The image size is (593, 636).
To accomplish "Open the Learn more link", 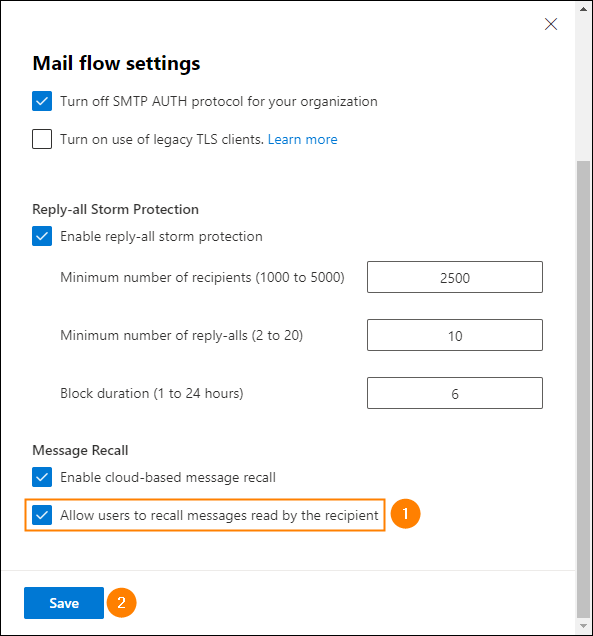I will (x=302, y=140).
